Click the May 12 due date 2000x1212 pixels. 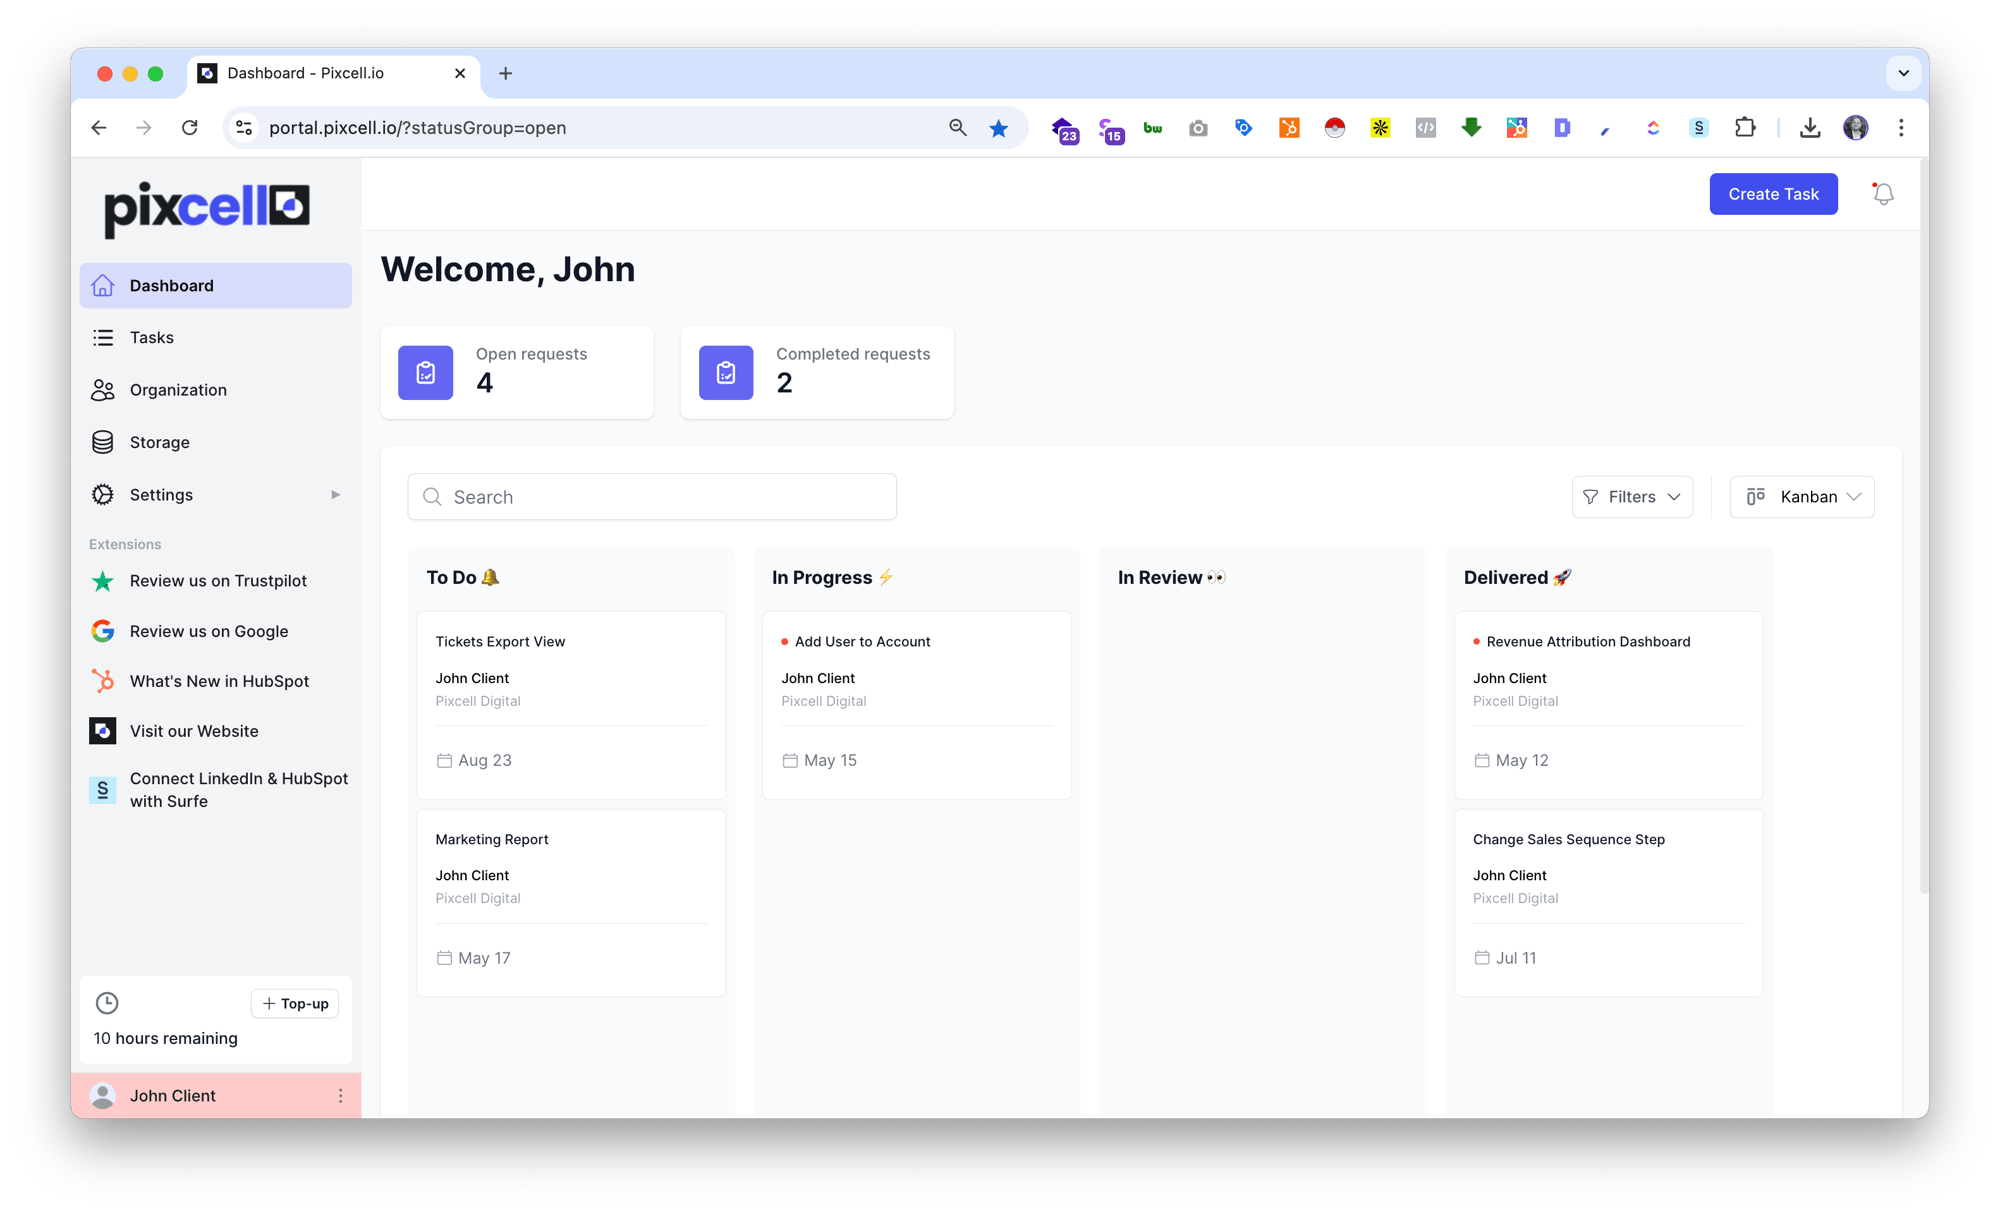[x=1511, y=761]
